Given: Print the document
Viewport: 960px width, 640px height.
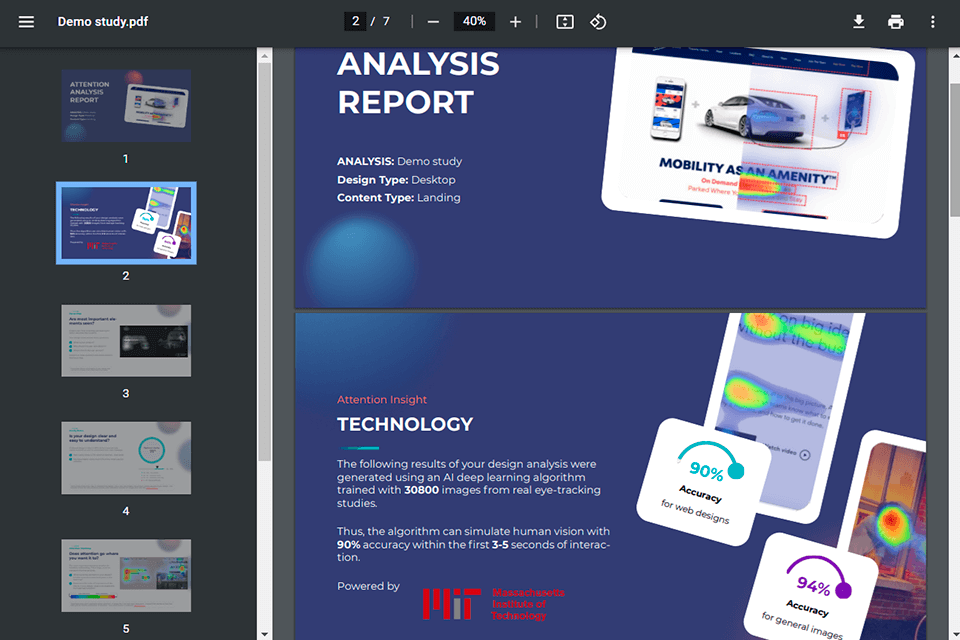Looking at the screenshot, I should pos(896,22).
